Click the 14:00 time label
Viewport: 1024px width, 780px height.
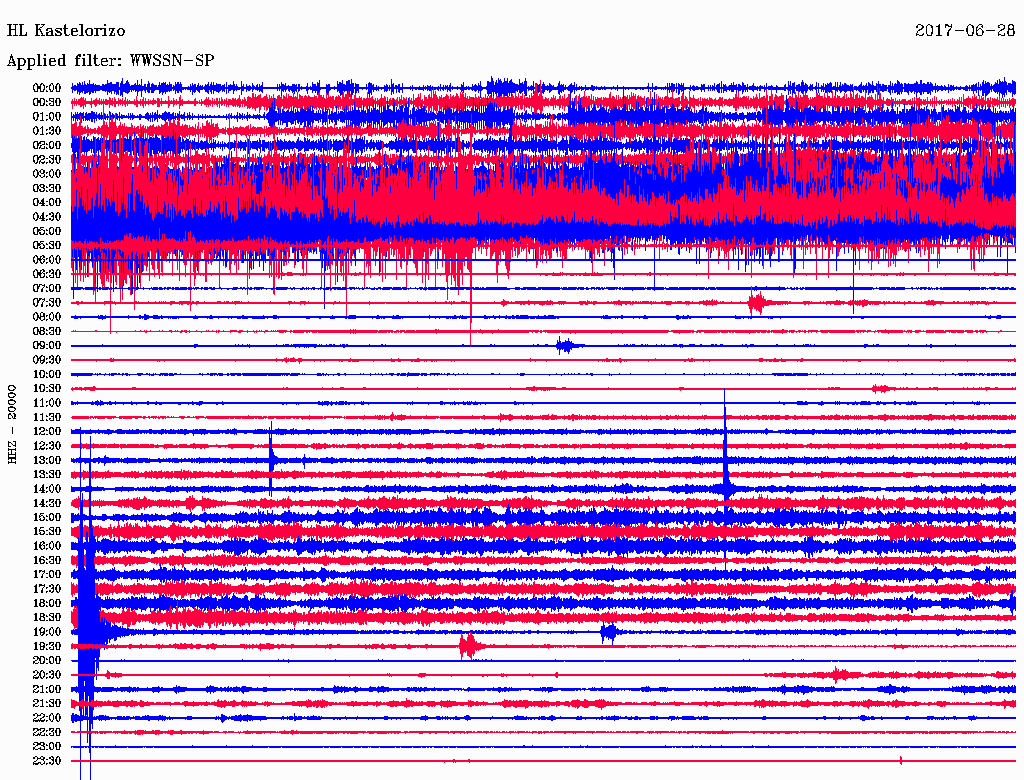47,489
